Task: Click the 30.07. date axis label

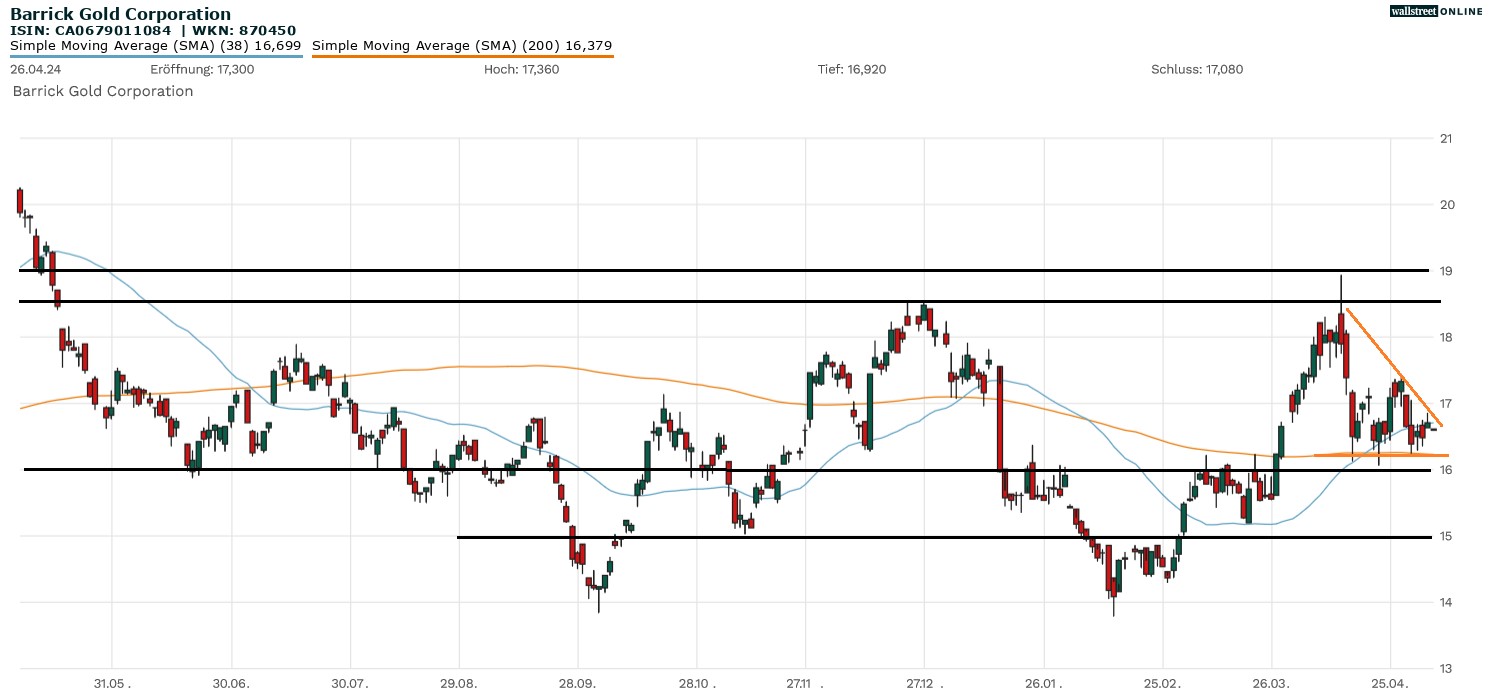Action: click(x=350, y=682)
